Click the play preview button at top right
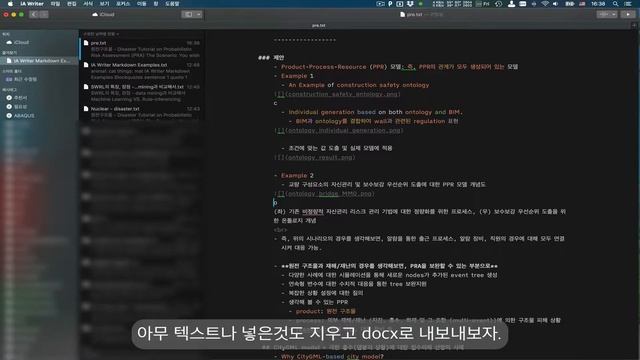 628,14
